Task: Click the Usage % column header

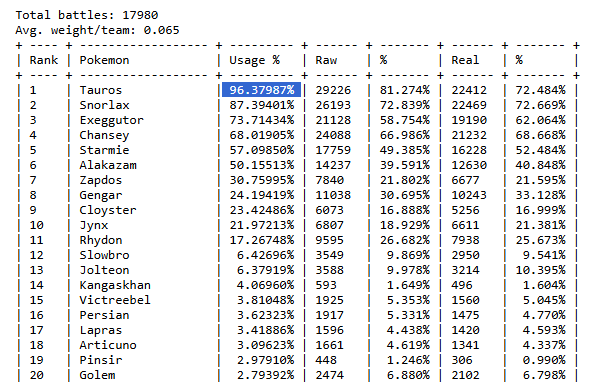Action: coord(254,60)
